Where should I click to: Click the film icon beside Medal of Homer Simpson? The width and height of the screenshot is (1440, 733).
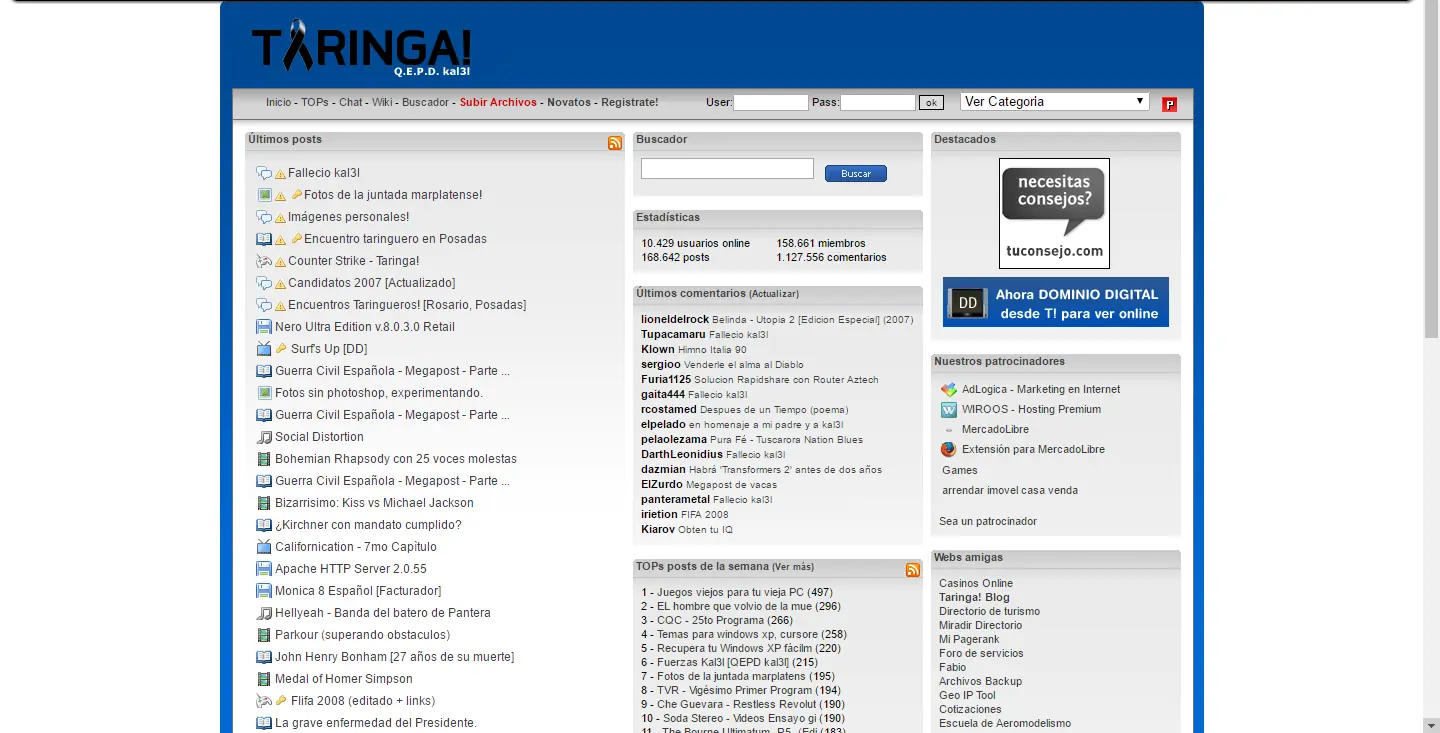pos(264,679)
